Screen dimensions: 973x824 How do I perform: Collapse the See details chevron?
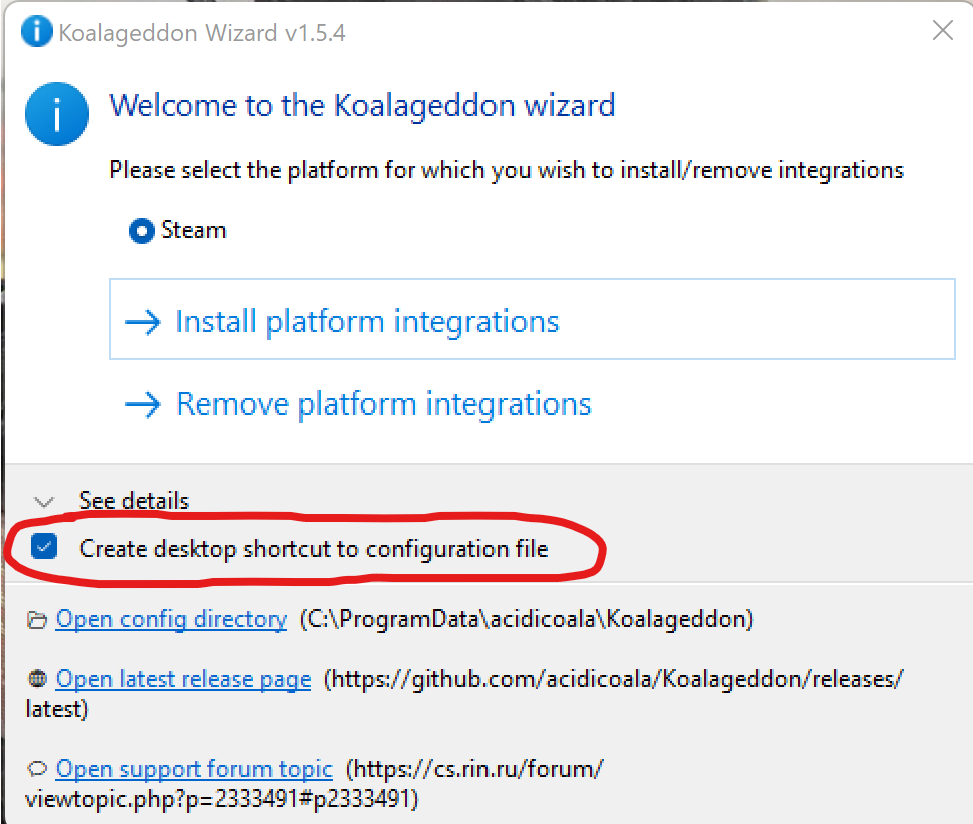click(43, 501)
